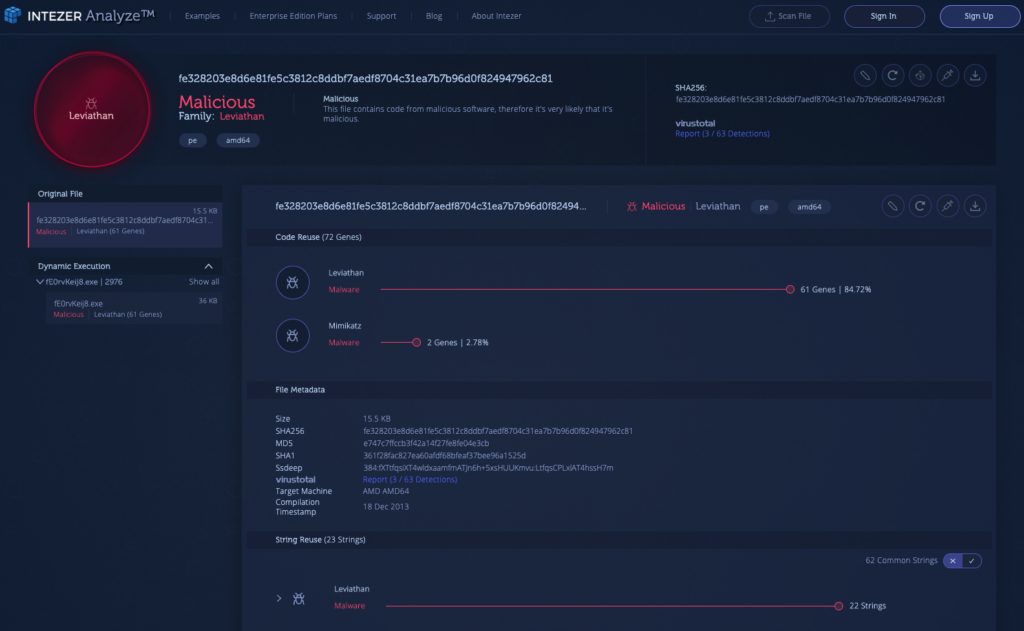Image resolution: width=1024 pixels, height=631 pixels.
Task: Click the Sign Up button
Action: point(979,16)
